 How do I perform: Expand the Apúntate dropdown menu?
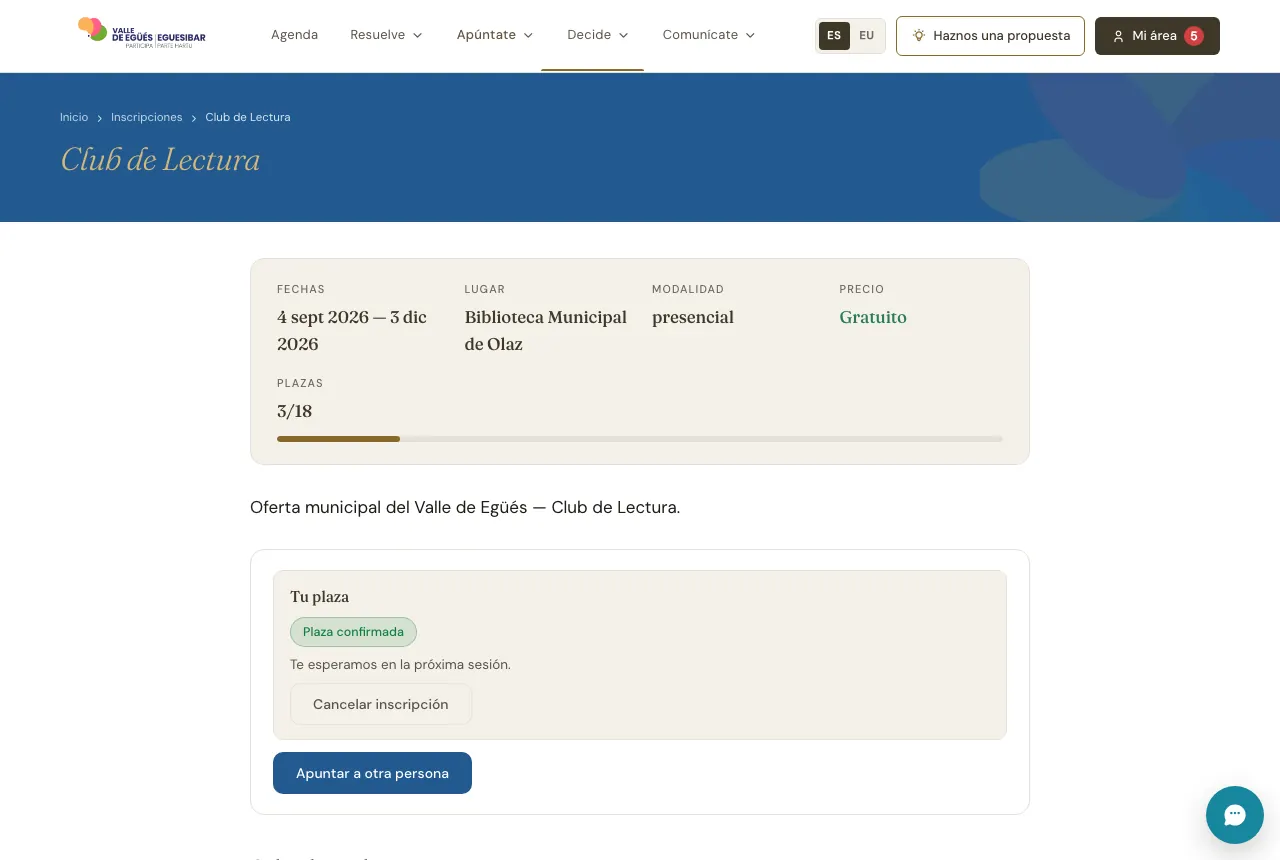[x=495, y=35]
